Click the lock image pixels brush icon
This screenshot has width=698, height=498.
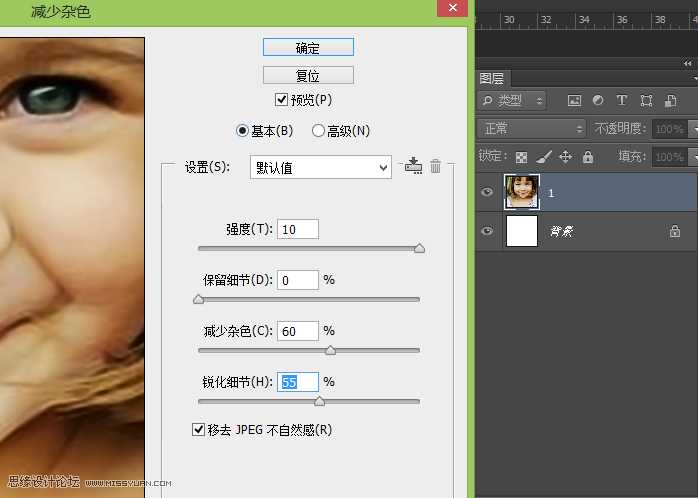543,157
